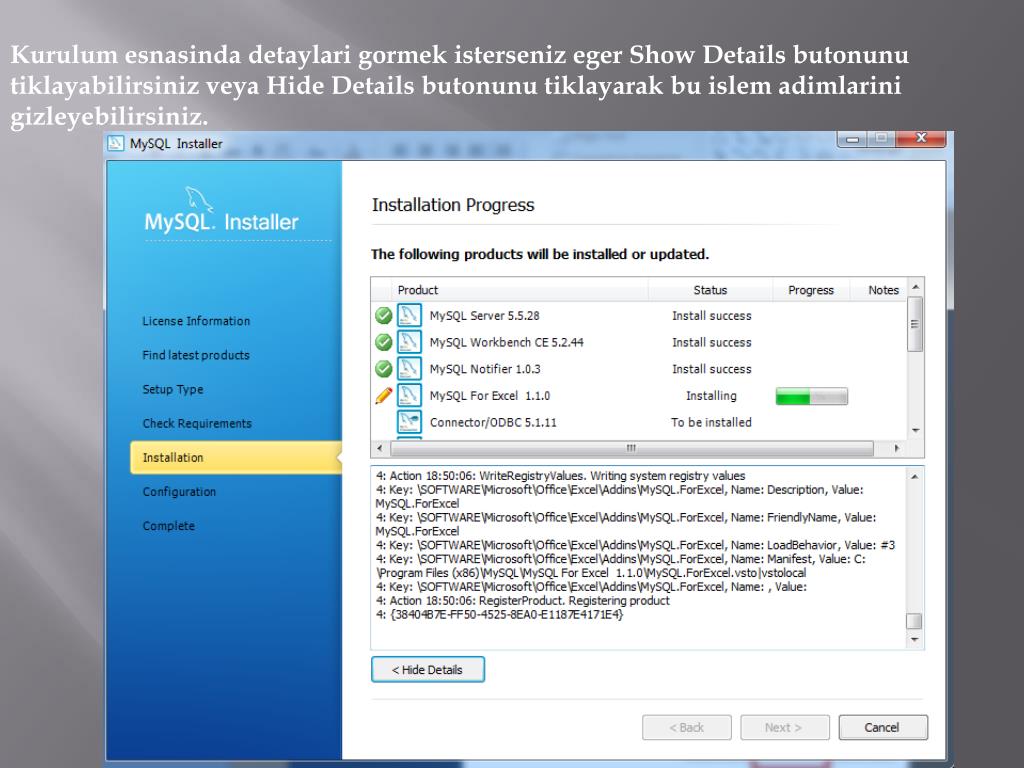Screen dimensions: 1024x768
Task: Click the GUID log line starting {38404B7E
Action: coord(500,615)
